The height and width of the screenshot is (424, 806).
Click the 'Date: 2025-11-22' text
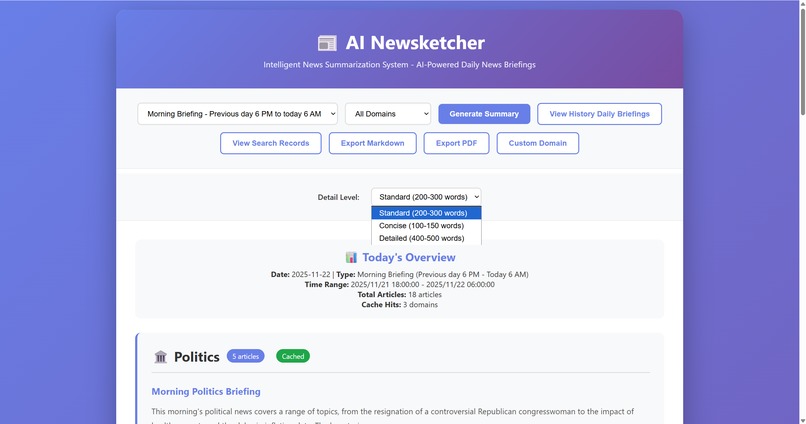tap(301, 274)
